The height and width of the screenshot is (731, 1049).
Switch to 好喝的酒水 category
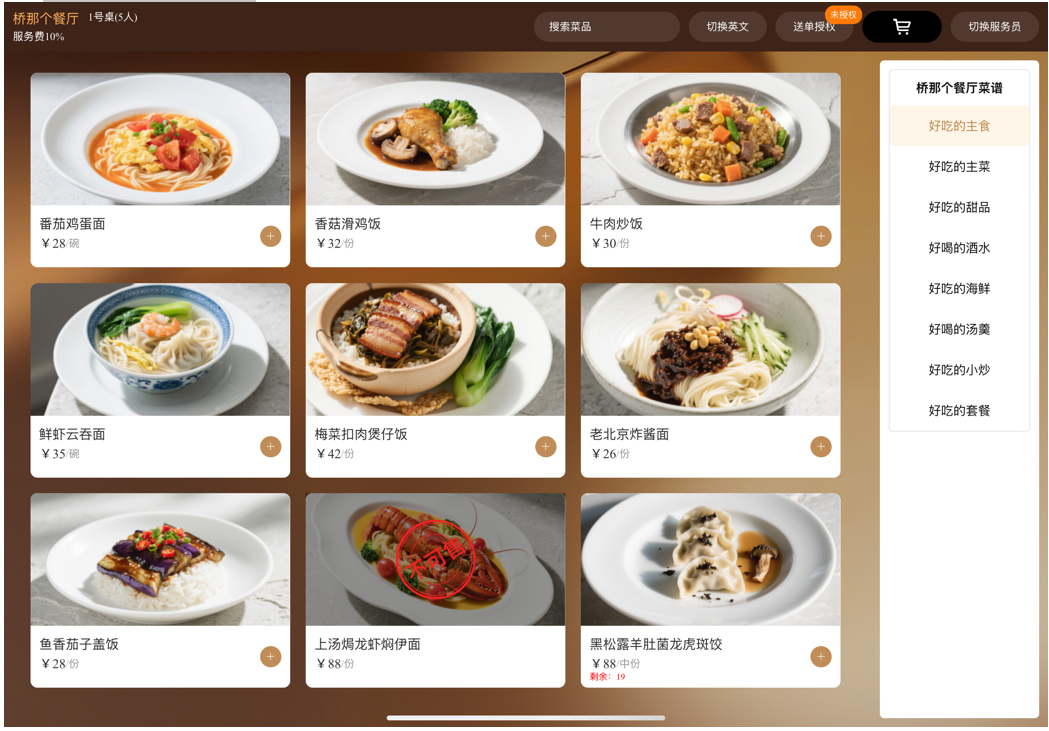coord(959,248)
